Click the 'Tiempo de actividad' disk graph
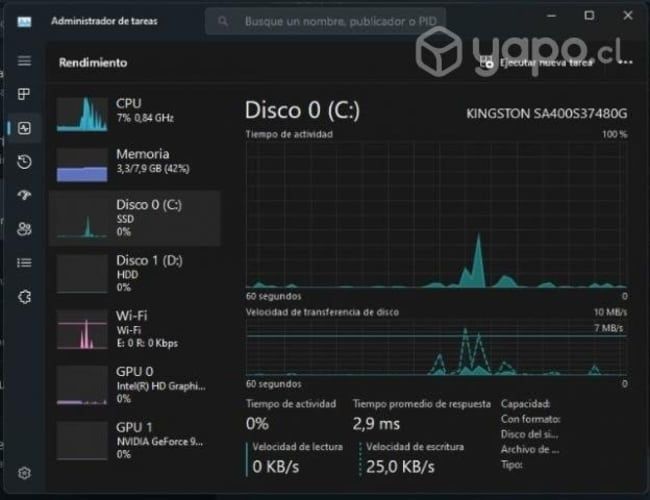650x500 pixels. click(x=436, y=215)
